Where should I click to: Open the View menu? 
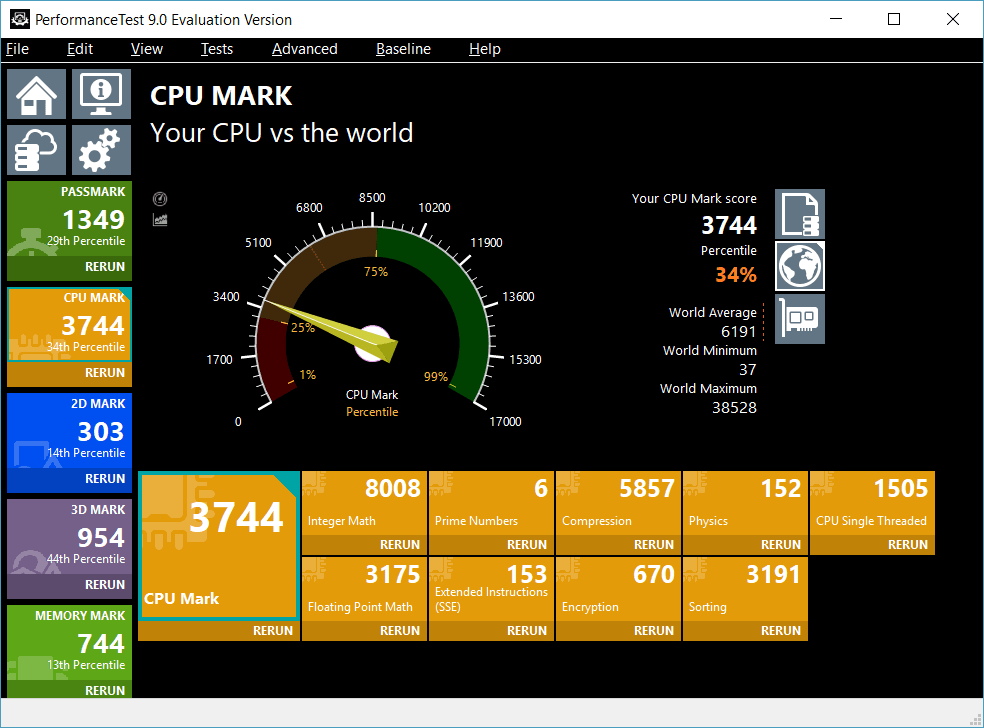pos(147,49)
